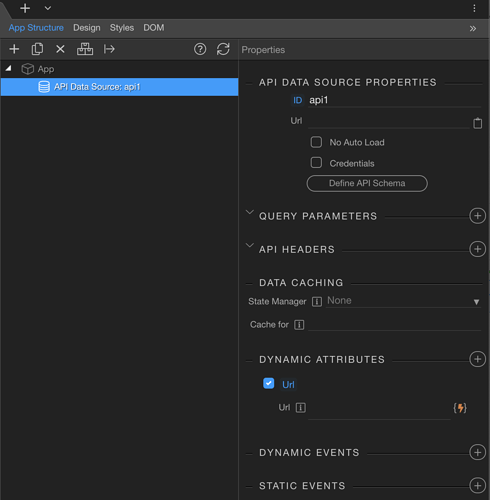490x500 pixels.
Task: Click into the Cache for input field
Action: click(395, 325)
